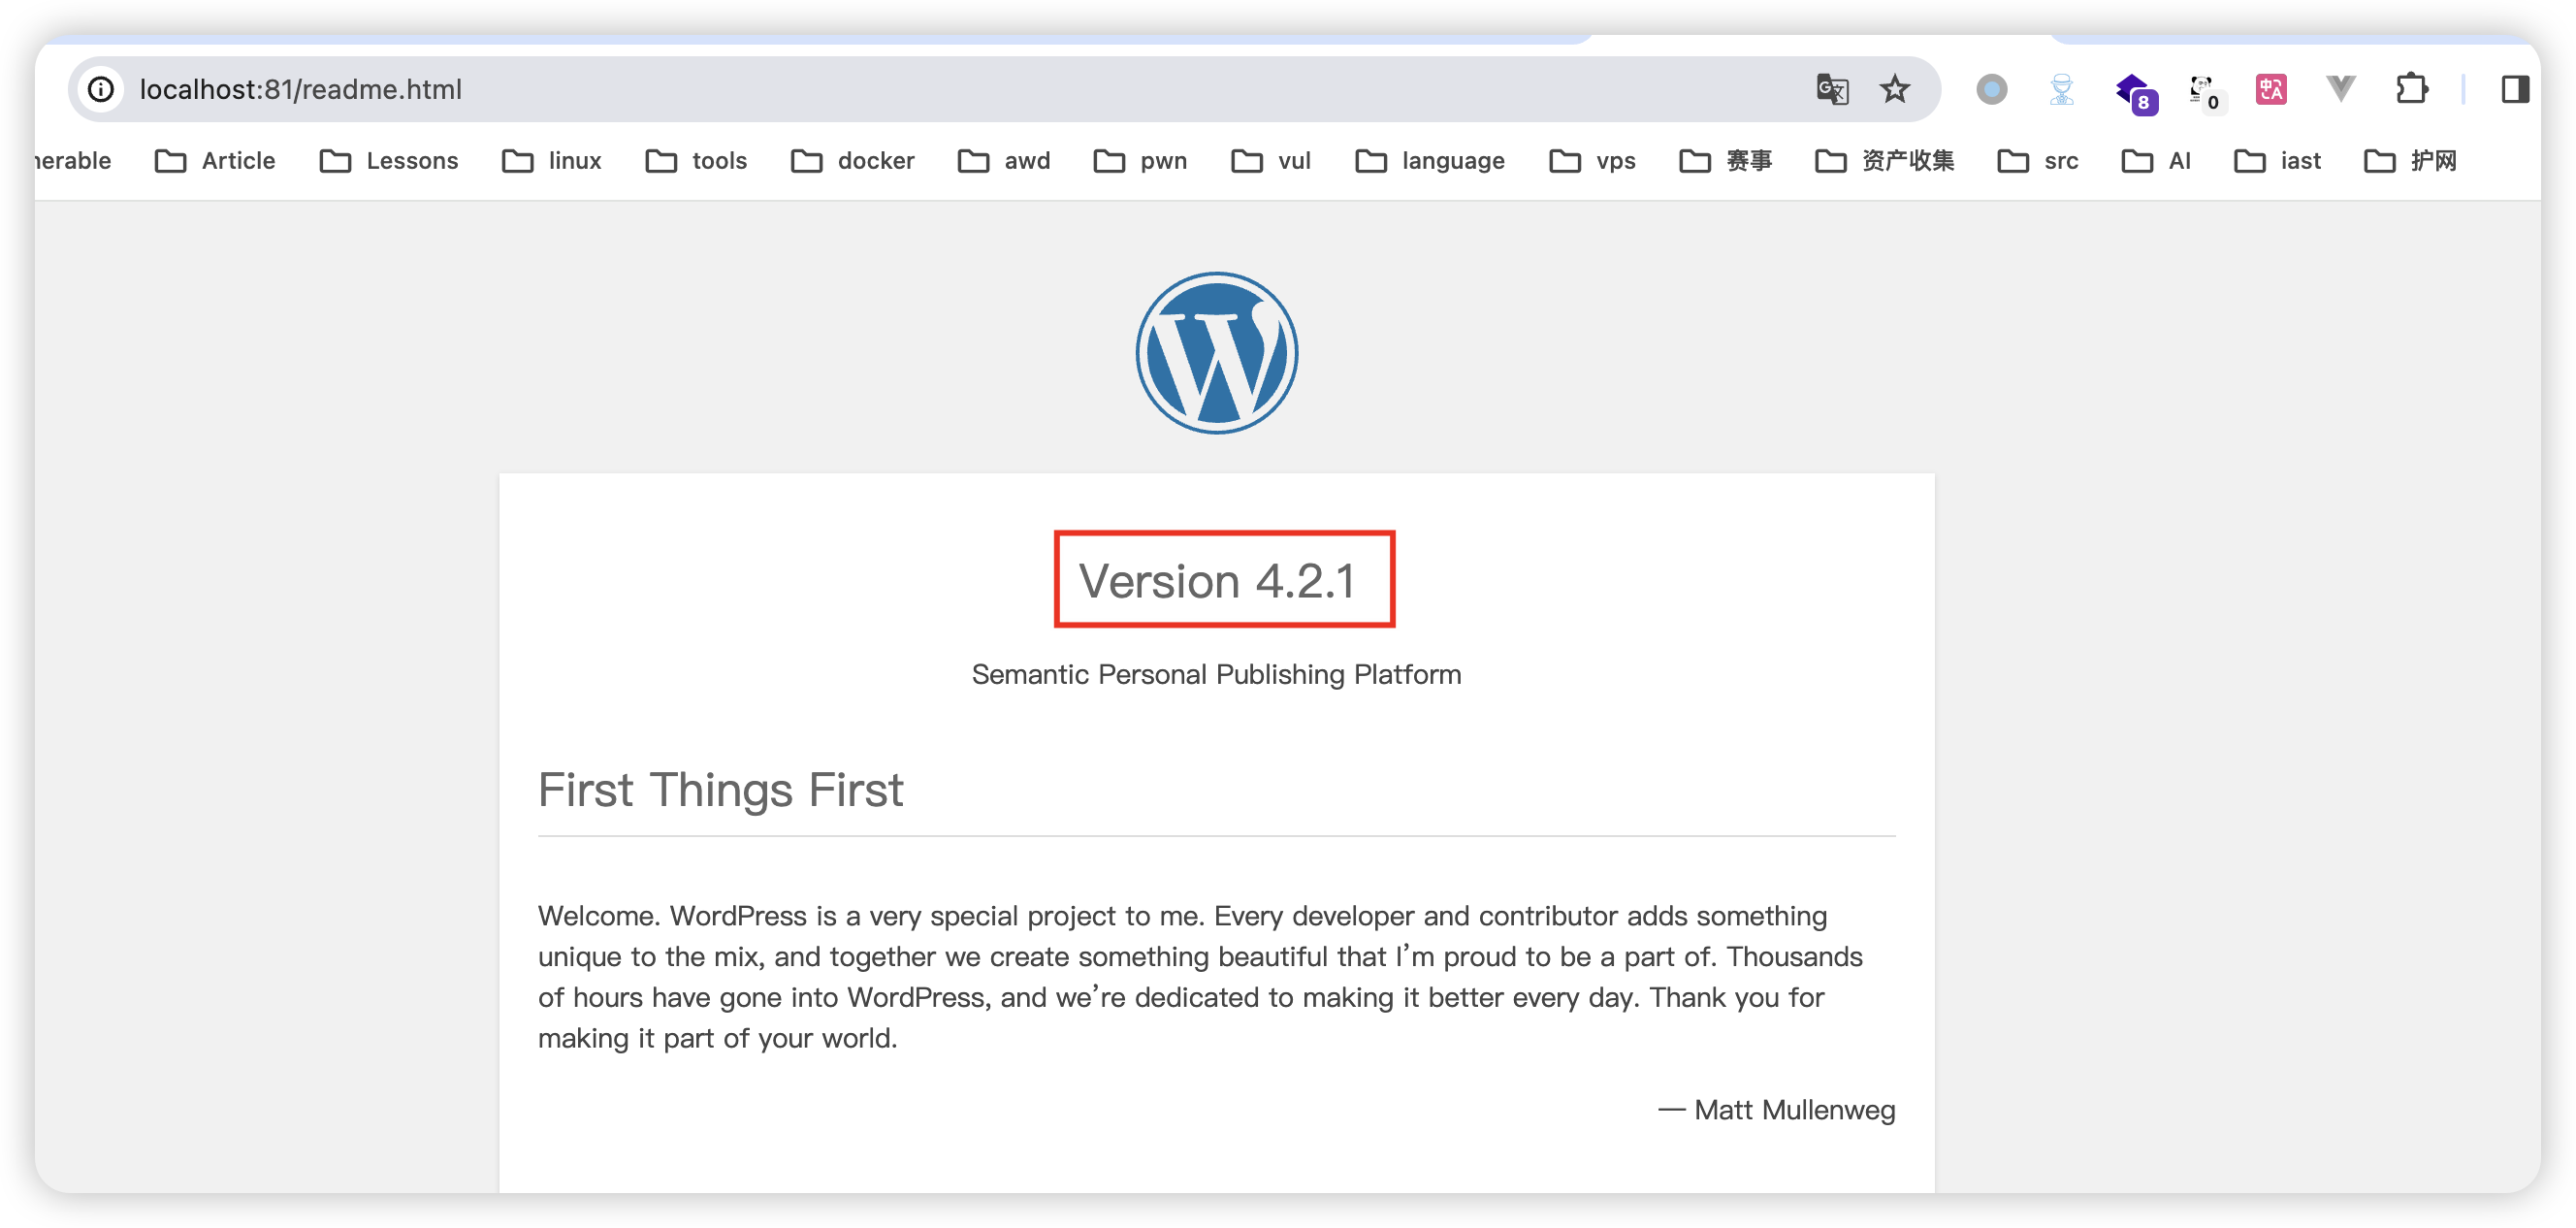Open the 赛事 bookmarks folder
Viewport: 2576px width, 1228px height.
coord(1725,160)
